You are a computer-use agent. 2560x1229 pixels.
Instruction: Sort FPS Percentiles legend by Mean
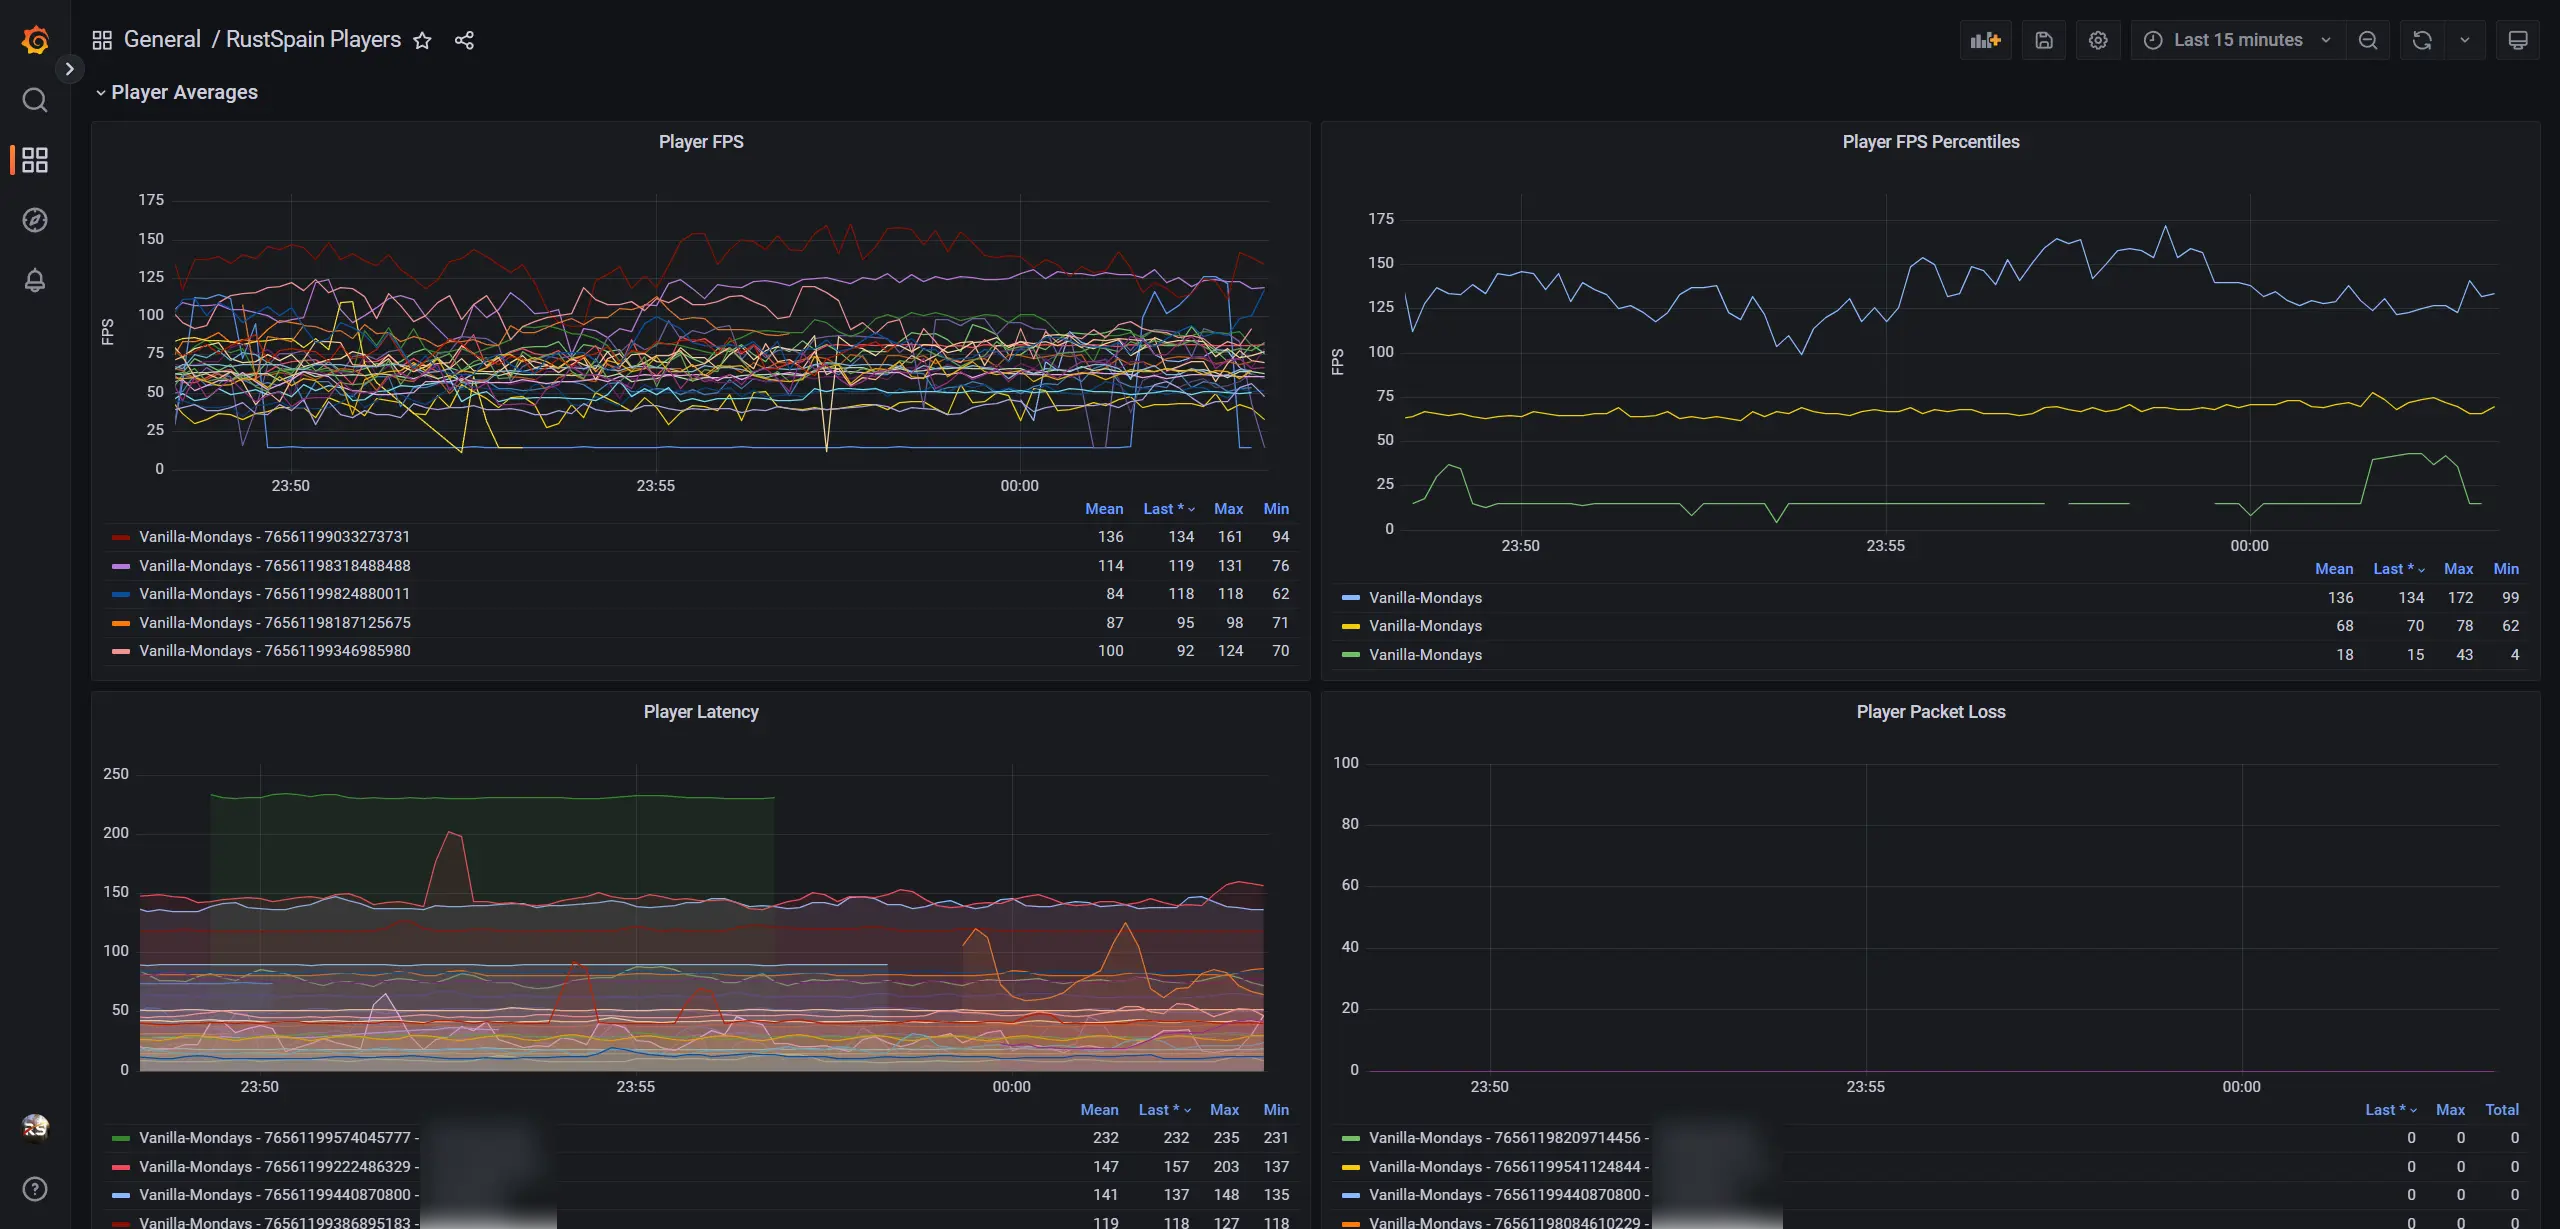(2334, 569)
